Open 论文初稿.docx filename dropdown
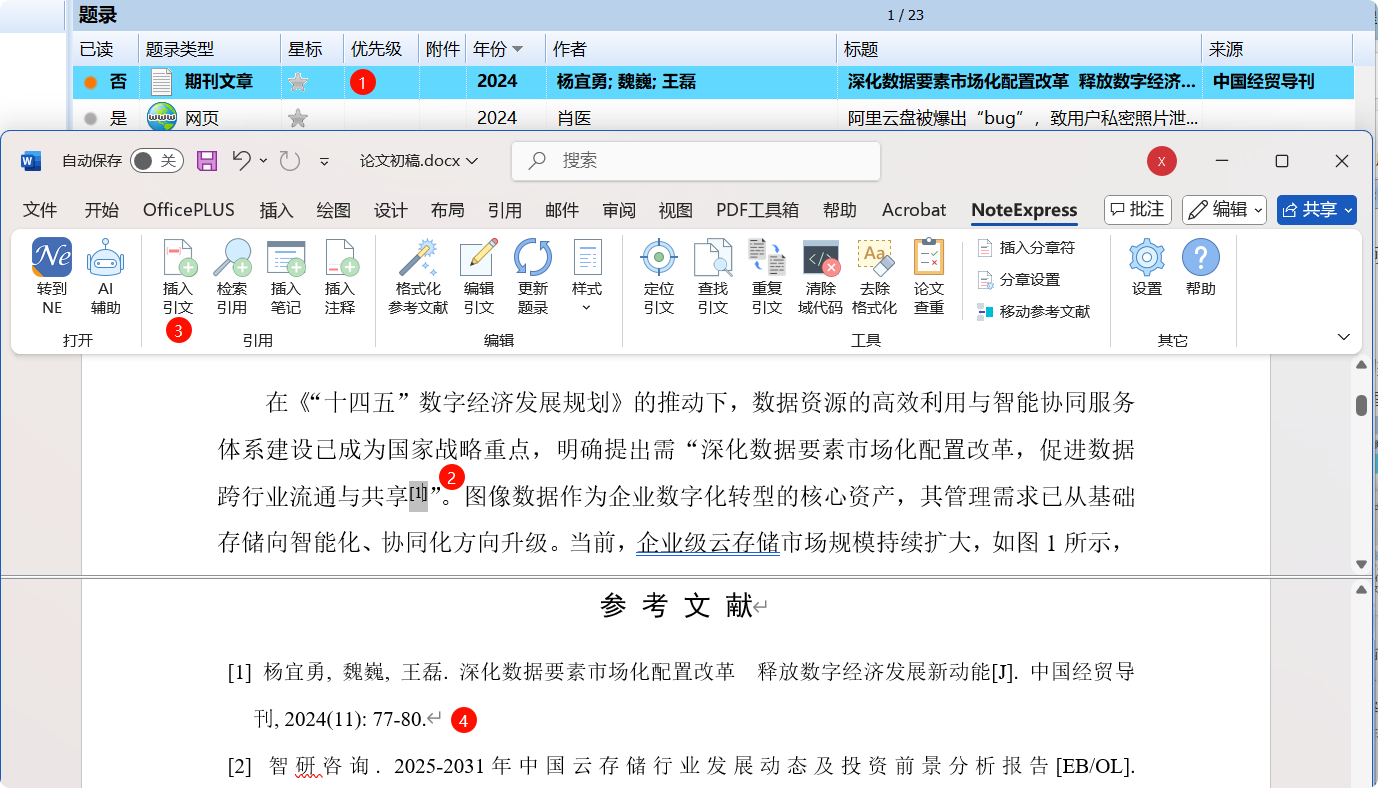This screenshot has width=1378, height=788. pyautogui.click(x=419, y=161)
